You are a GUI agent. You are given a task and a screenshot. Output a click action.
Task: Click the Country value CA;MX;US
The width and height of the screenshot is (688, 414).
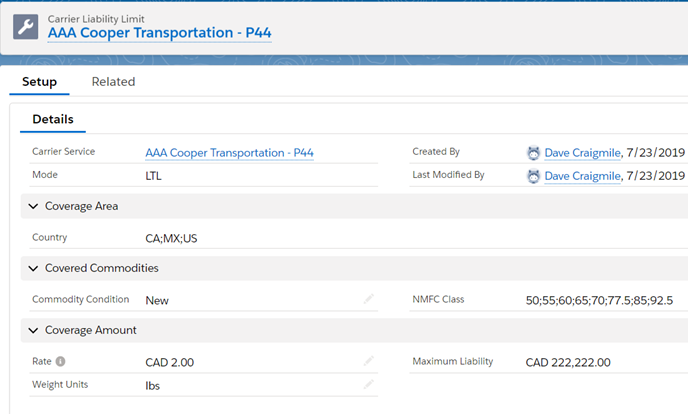(x=171, y=239)
